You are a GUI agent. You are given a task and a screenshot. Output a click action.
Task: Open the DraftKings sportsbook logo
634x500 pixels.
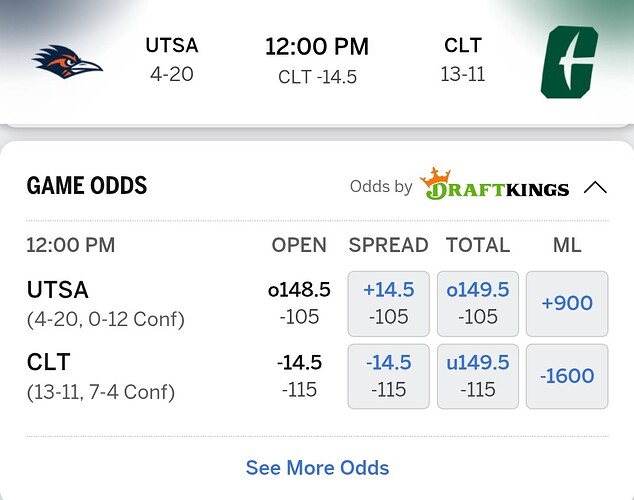pos(494,186)
